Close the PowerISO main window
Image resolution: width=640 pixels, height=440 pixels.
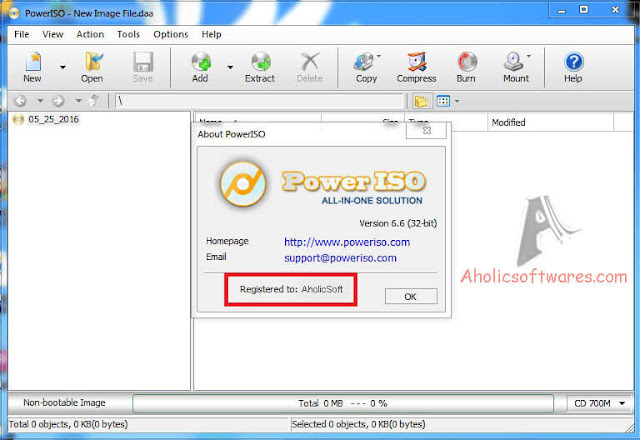click(615, 10)
